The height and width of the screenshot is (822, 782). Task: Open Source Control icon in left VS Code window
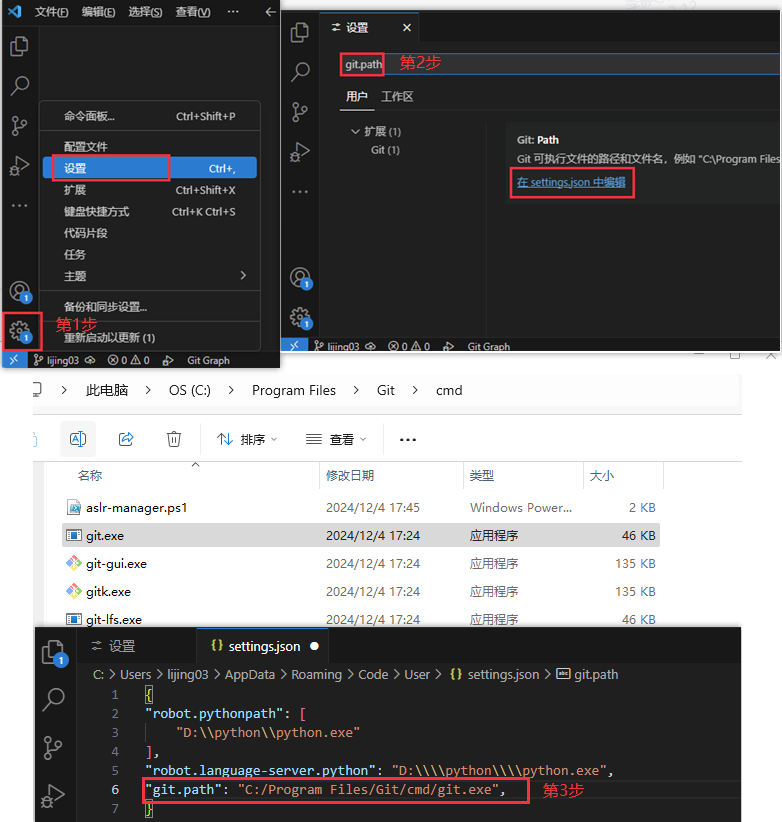(x=19, y=126)
